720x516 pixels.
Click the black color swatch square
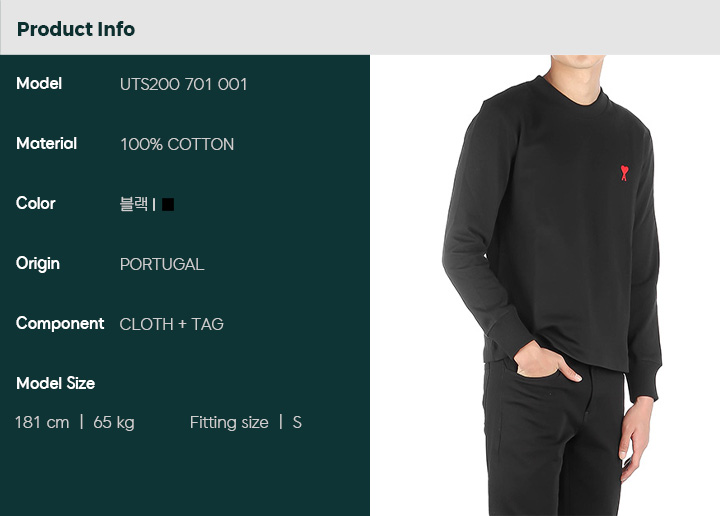pyautogui.click(x=168, y=204)
